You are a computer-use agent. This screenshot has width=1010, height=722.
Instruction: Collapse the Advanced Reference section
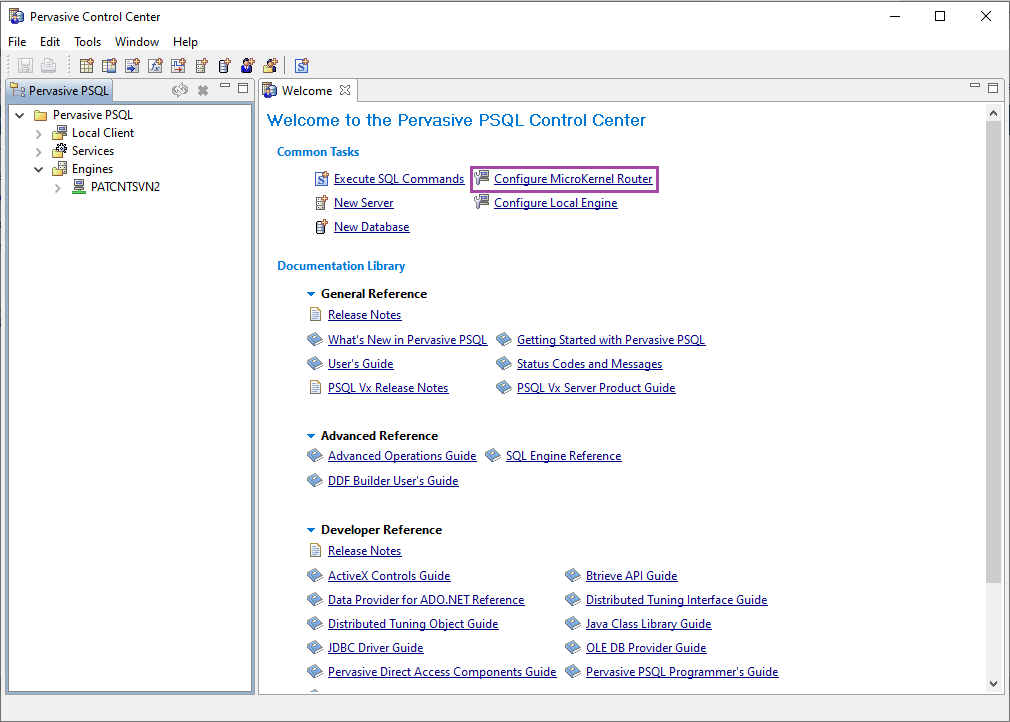click(x=311, y=436)
